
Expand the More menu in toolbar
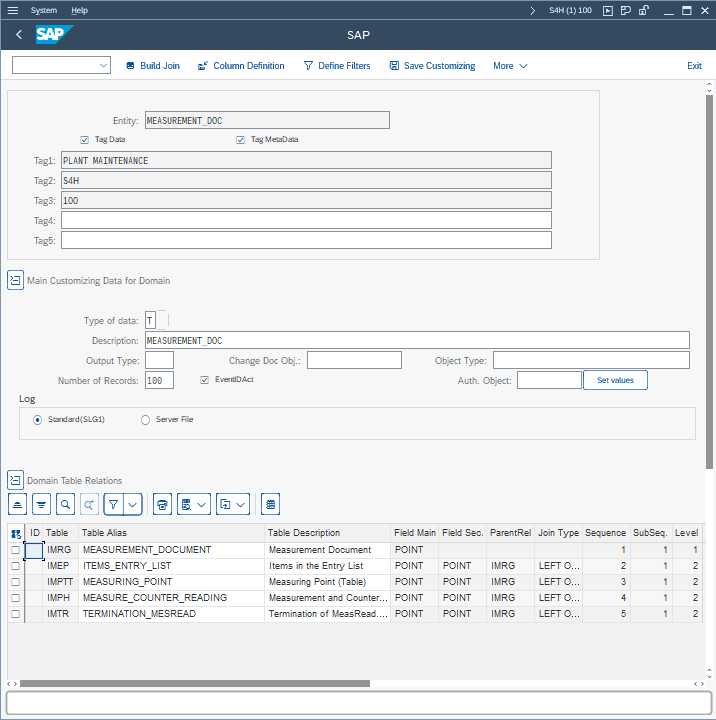point(510,66)
